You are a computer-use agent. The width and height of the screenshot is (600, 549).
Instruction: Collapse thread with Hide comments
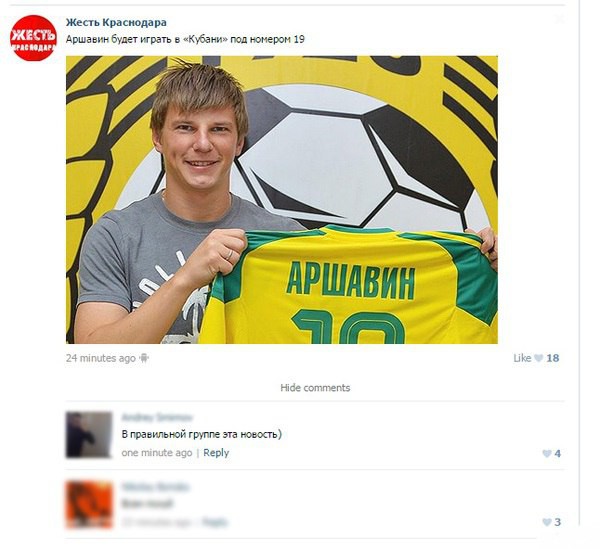(315, 388)
